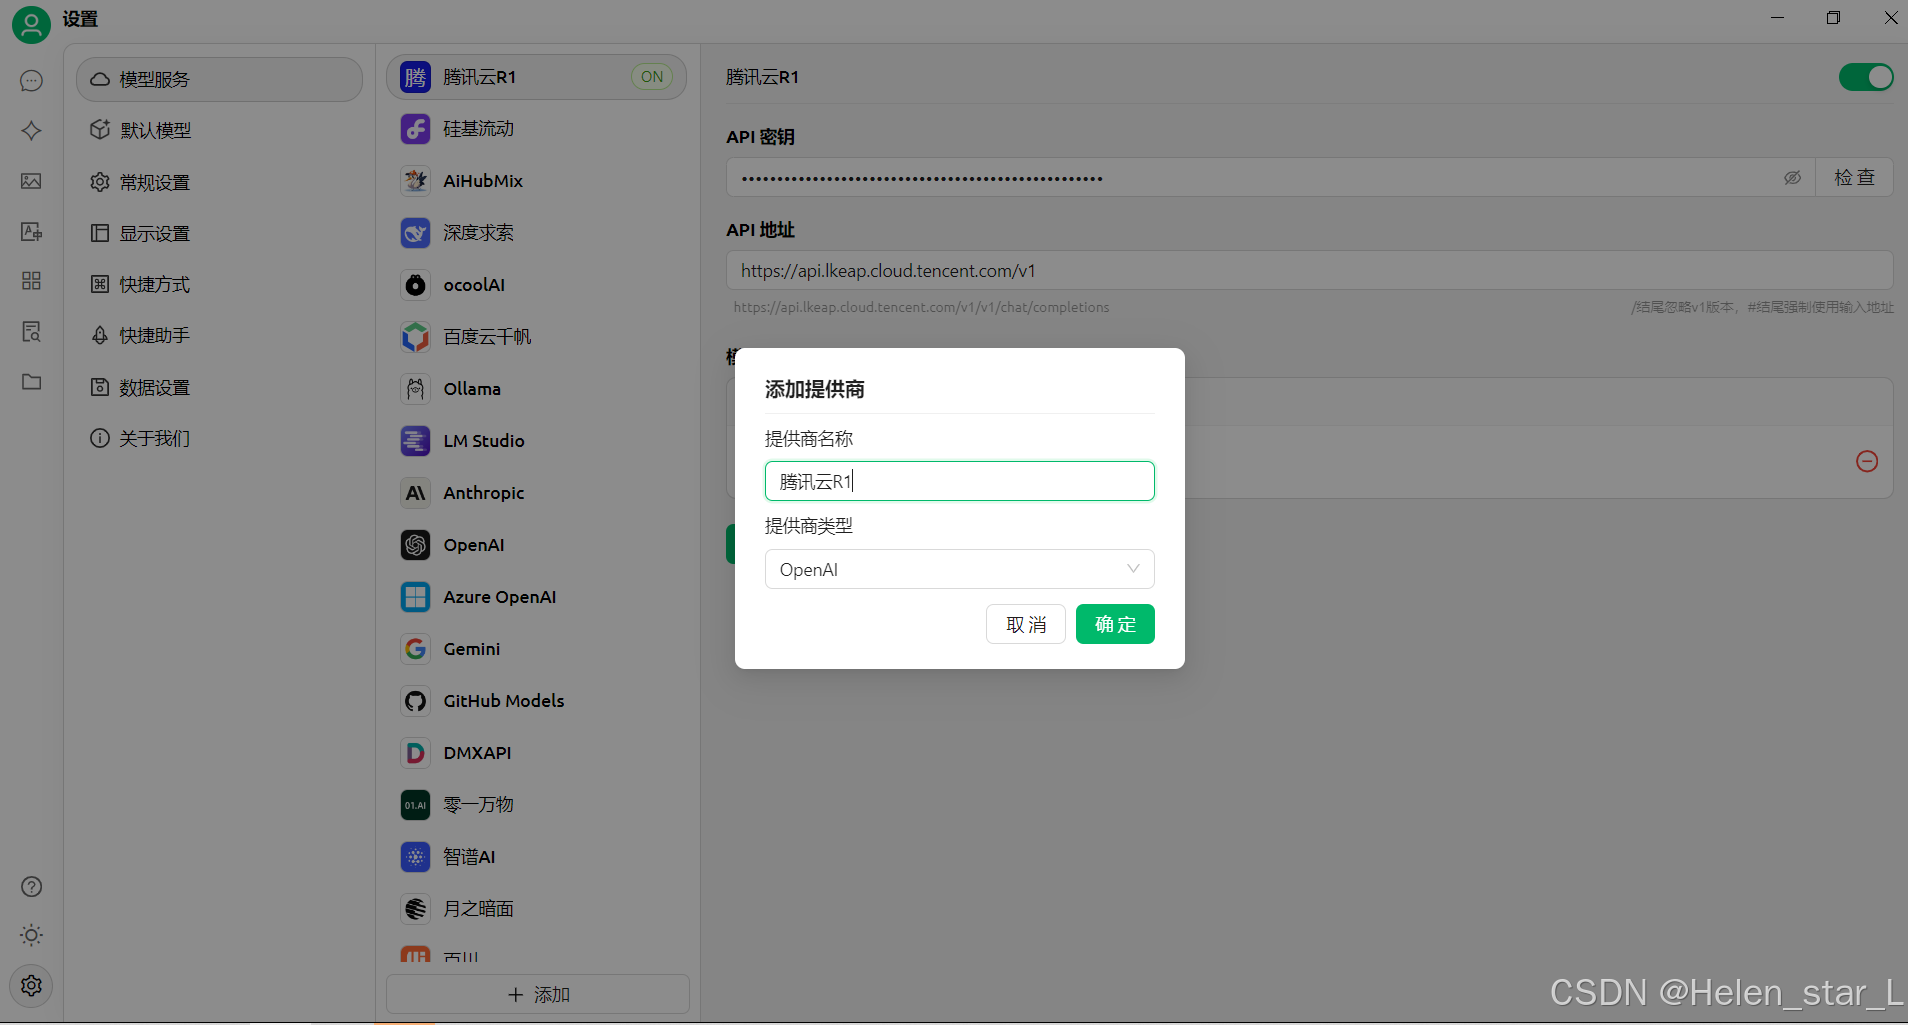
Task: Click the GitHub Models provider name
Action: click(504, 701)
